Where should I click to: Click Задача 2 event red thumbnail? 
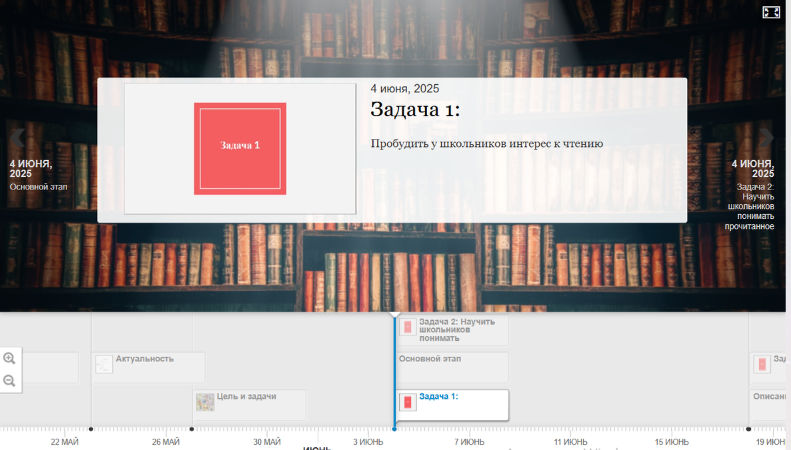(408, 327)
